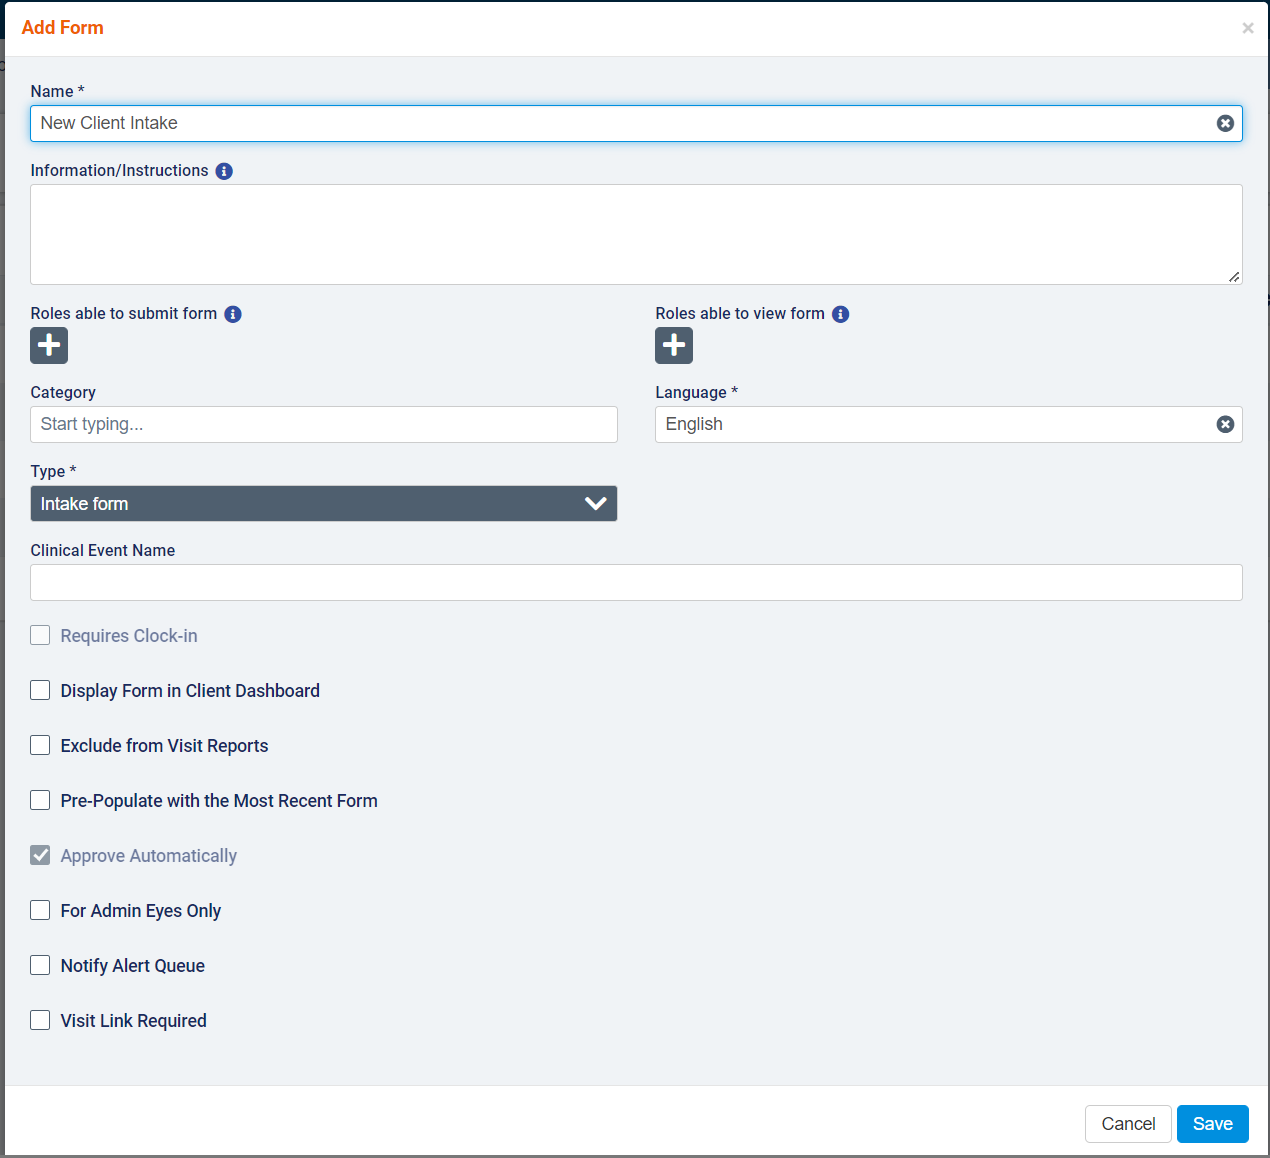Open the Category autocomplete field
The image size is (1270, 1158).
323,424
